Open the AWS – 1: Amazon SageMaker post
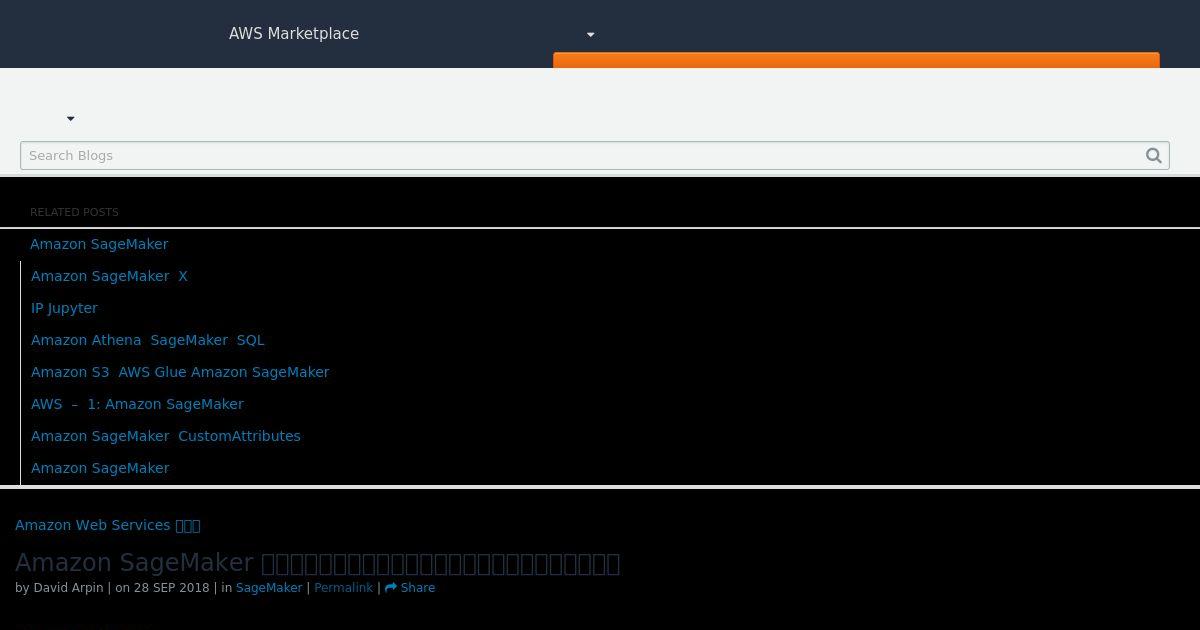The image size is (1200, 630). click(137, 404)
